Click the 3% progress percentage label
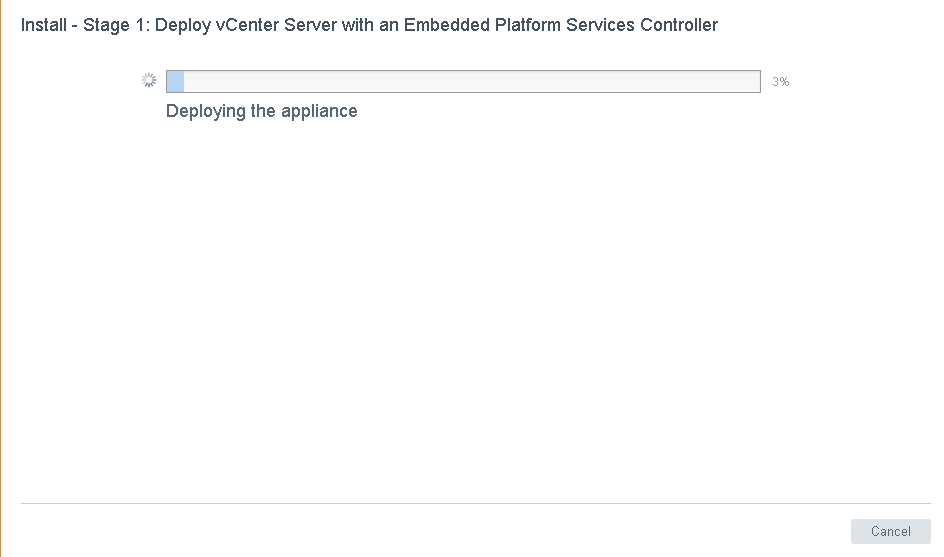The width and height of the screenshot is (944, 557). click(x=780, y=82)
